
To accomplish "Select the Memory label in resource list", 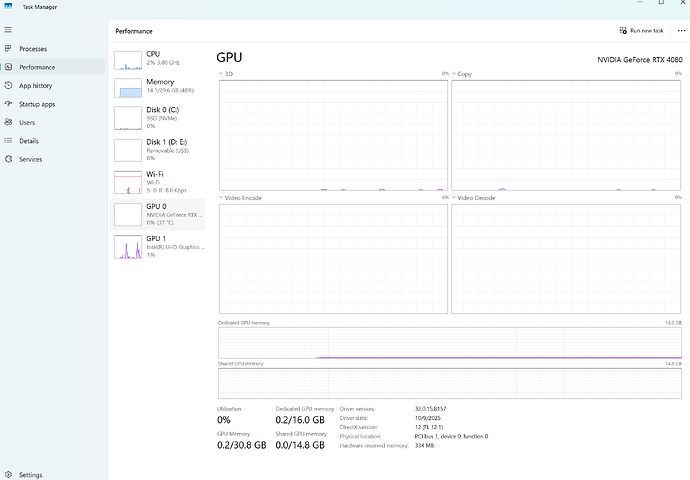I will click(x=160, y=82).
